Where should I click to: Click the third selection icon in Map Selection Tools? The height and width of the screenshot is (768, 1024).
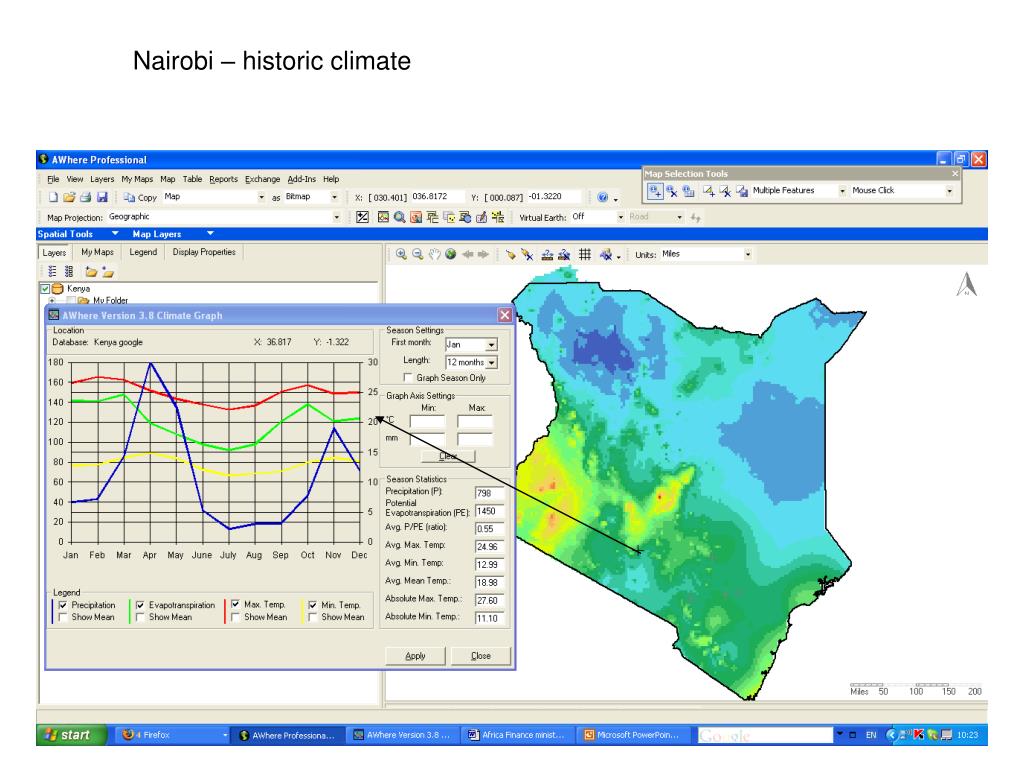tap(688, 191)
